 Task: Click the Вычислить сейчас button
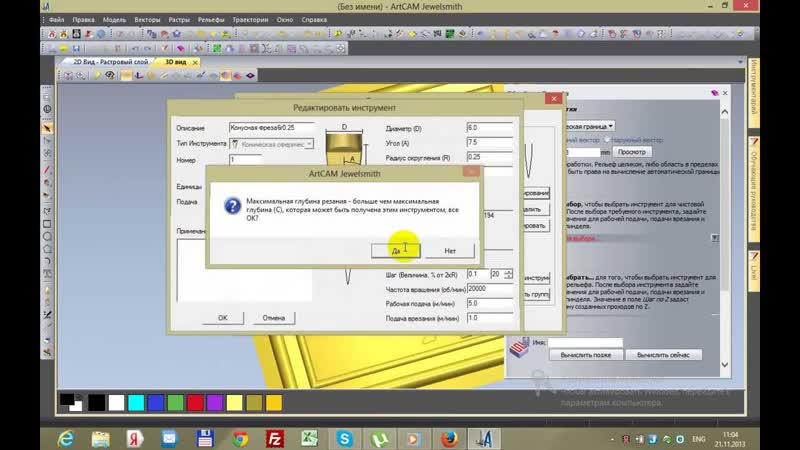click(x=663, y=355)
